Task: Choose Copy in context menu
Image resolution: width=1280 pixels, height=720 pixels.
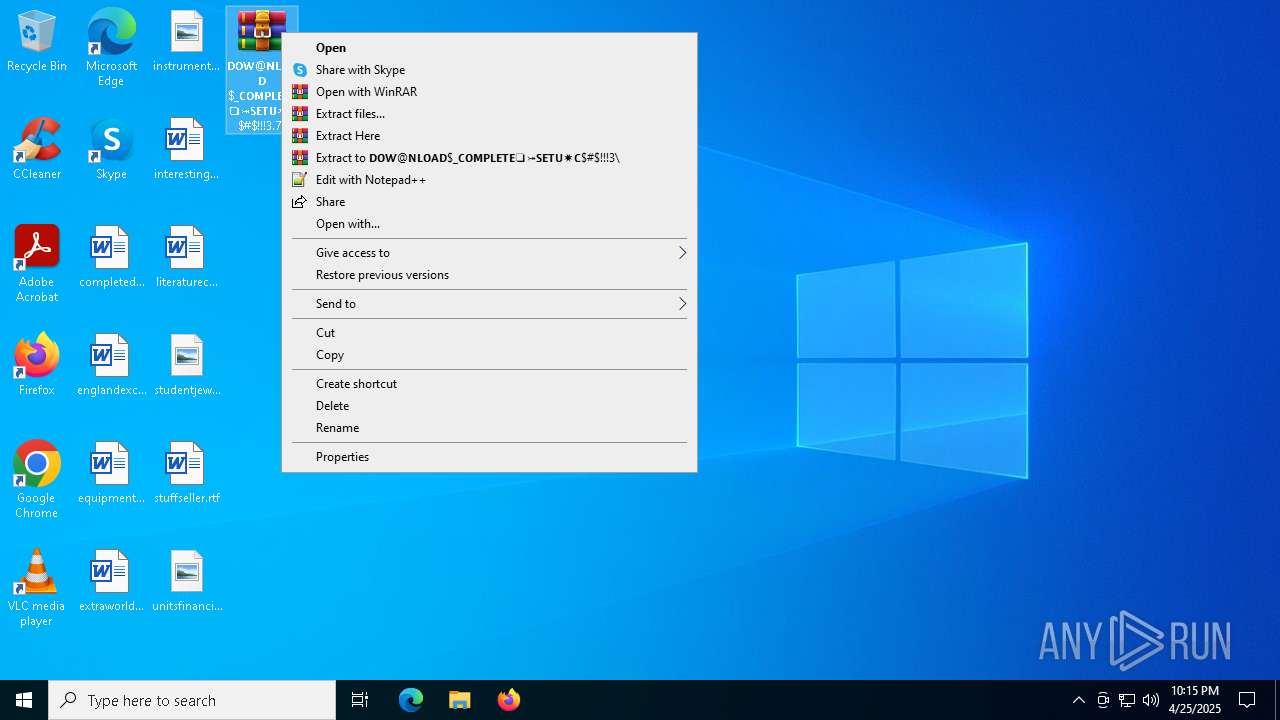Action: click(489, 355)
